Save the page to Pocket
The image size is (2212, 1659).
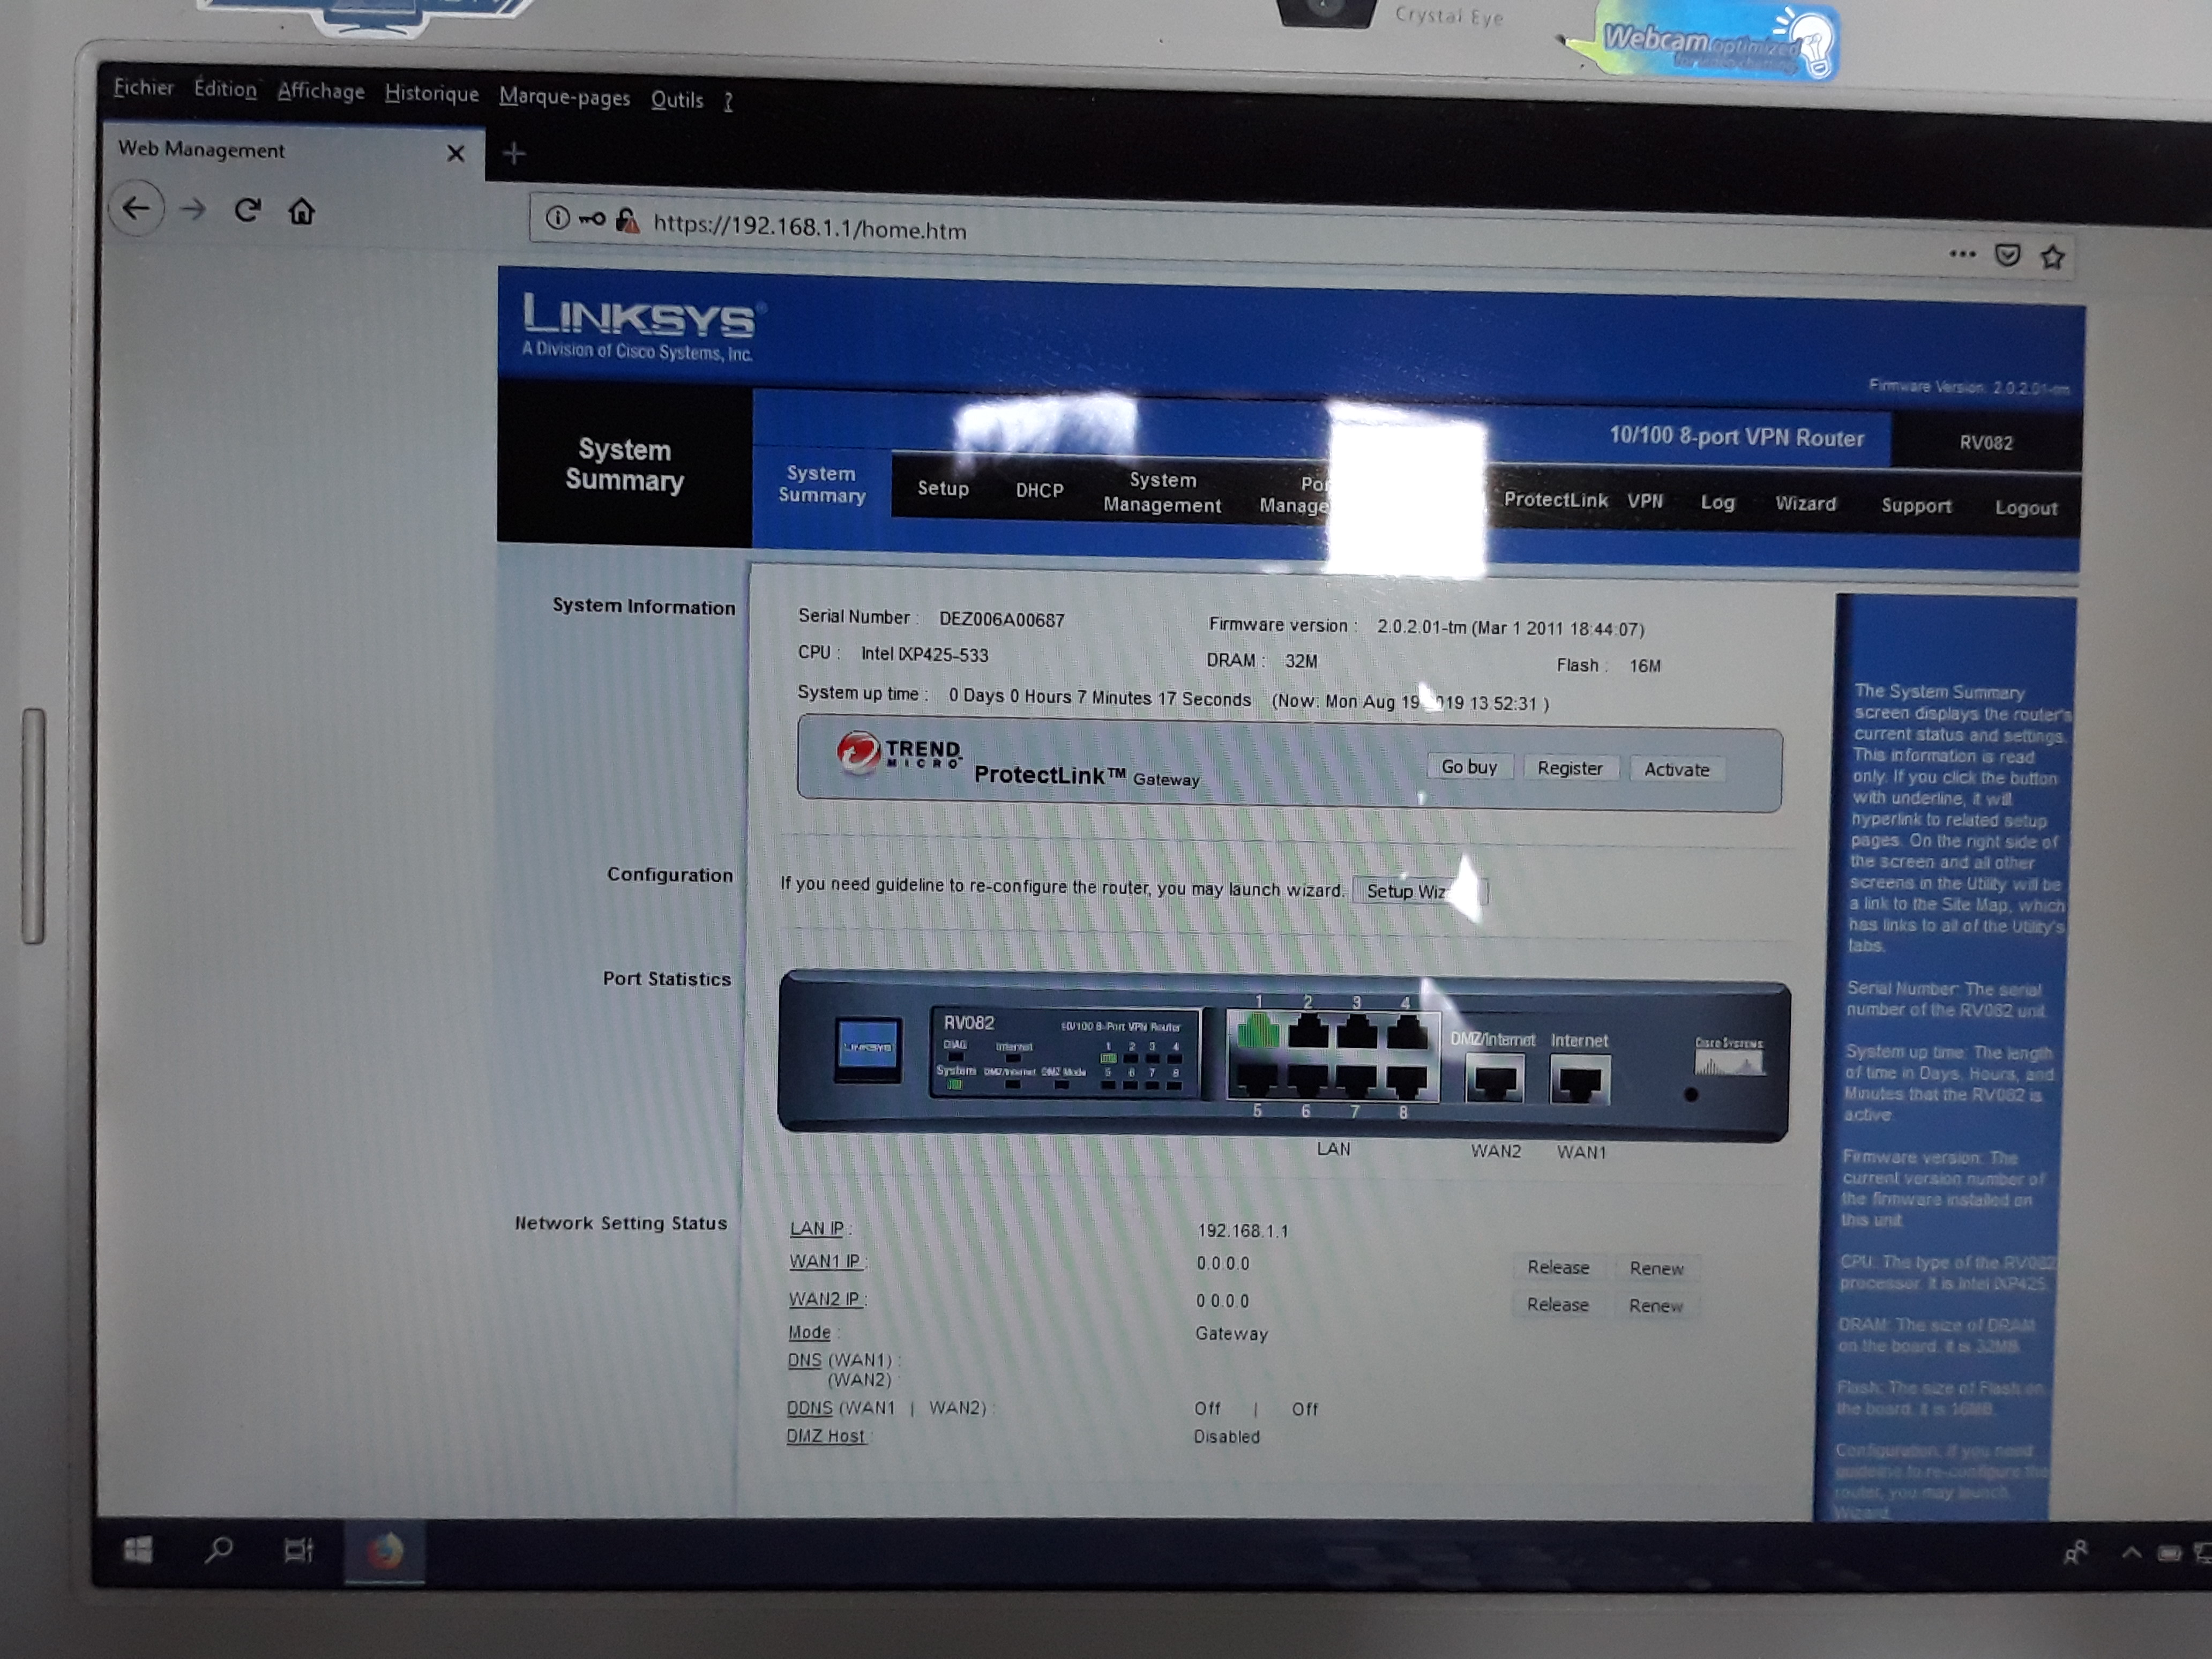(2007, 255)
